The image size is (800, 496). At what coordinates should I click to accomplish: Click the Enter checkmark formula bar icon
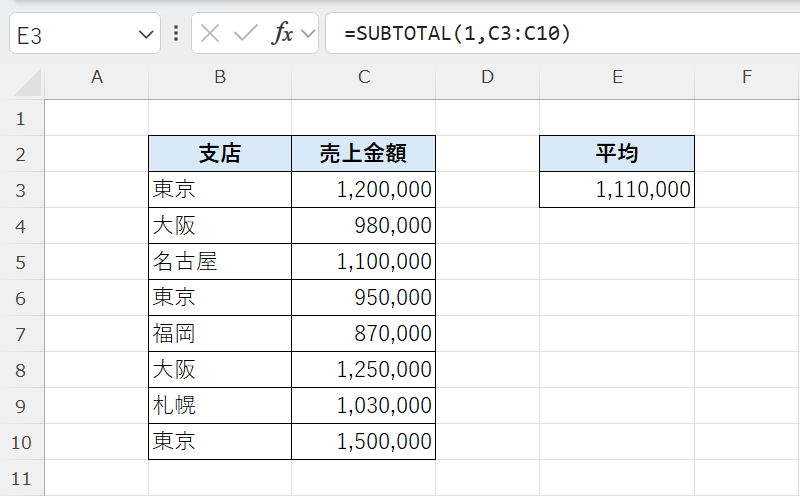pyautogui.click(x=245, y=34)
